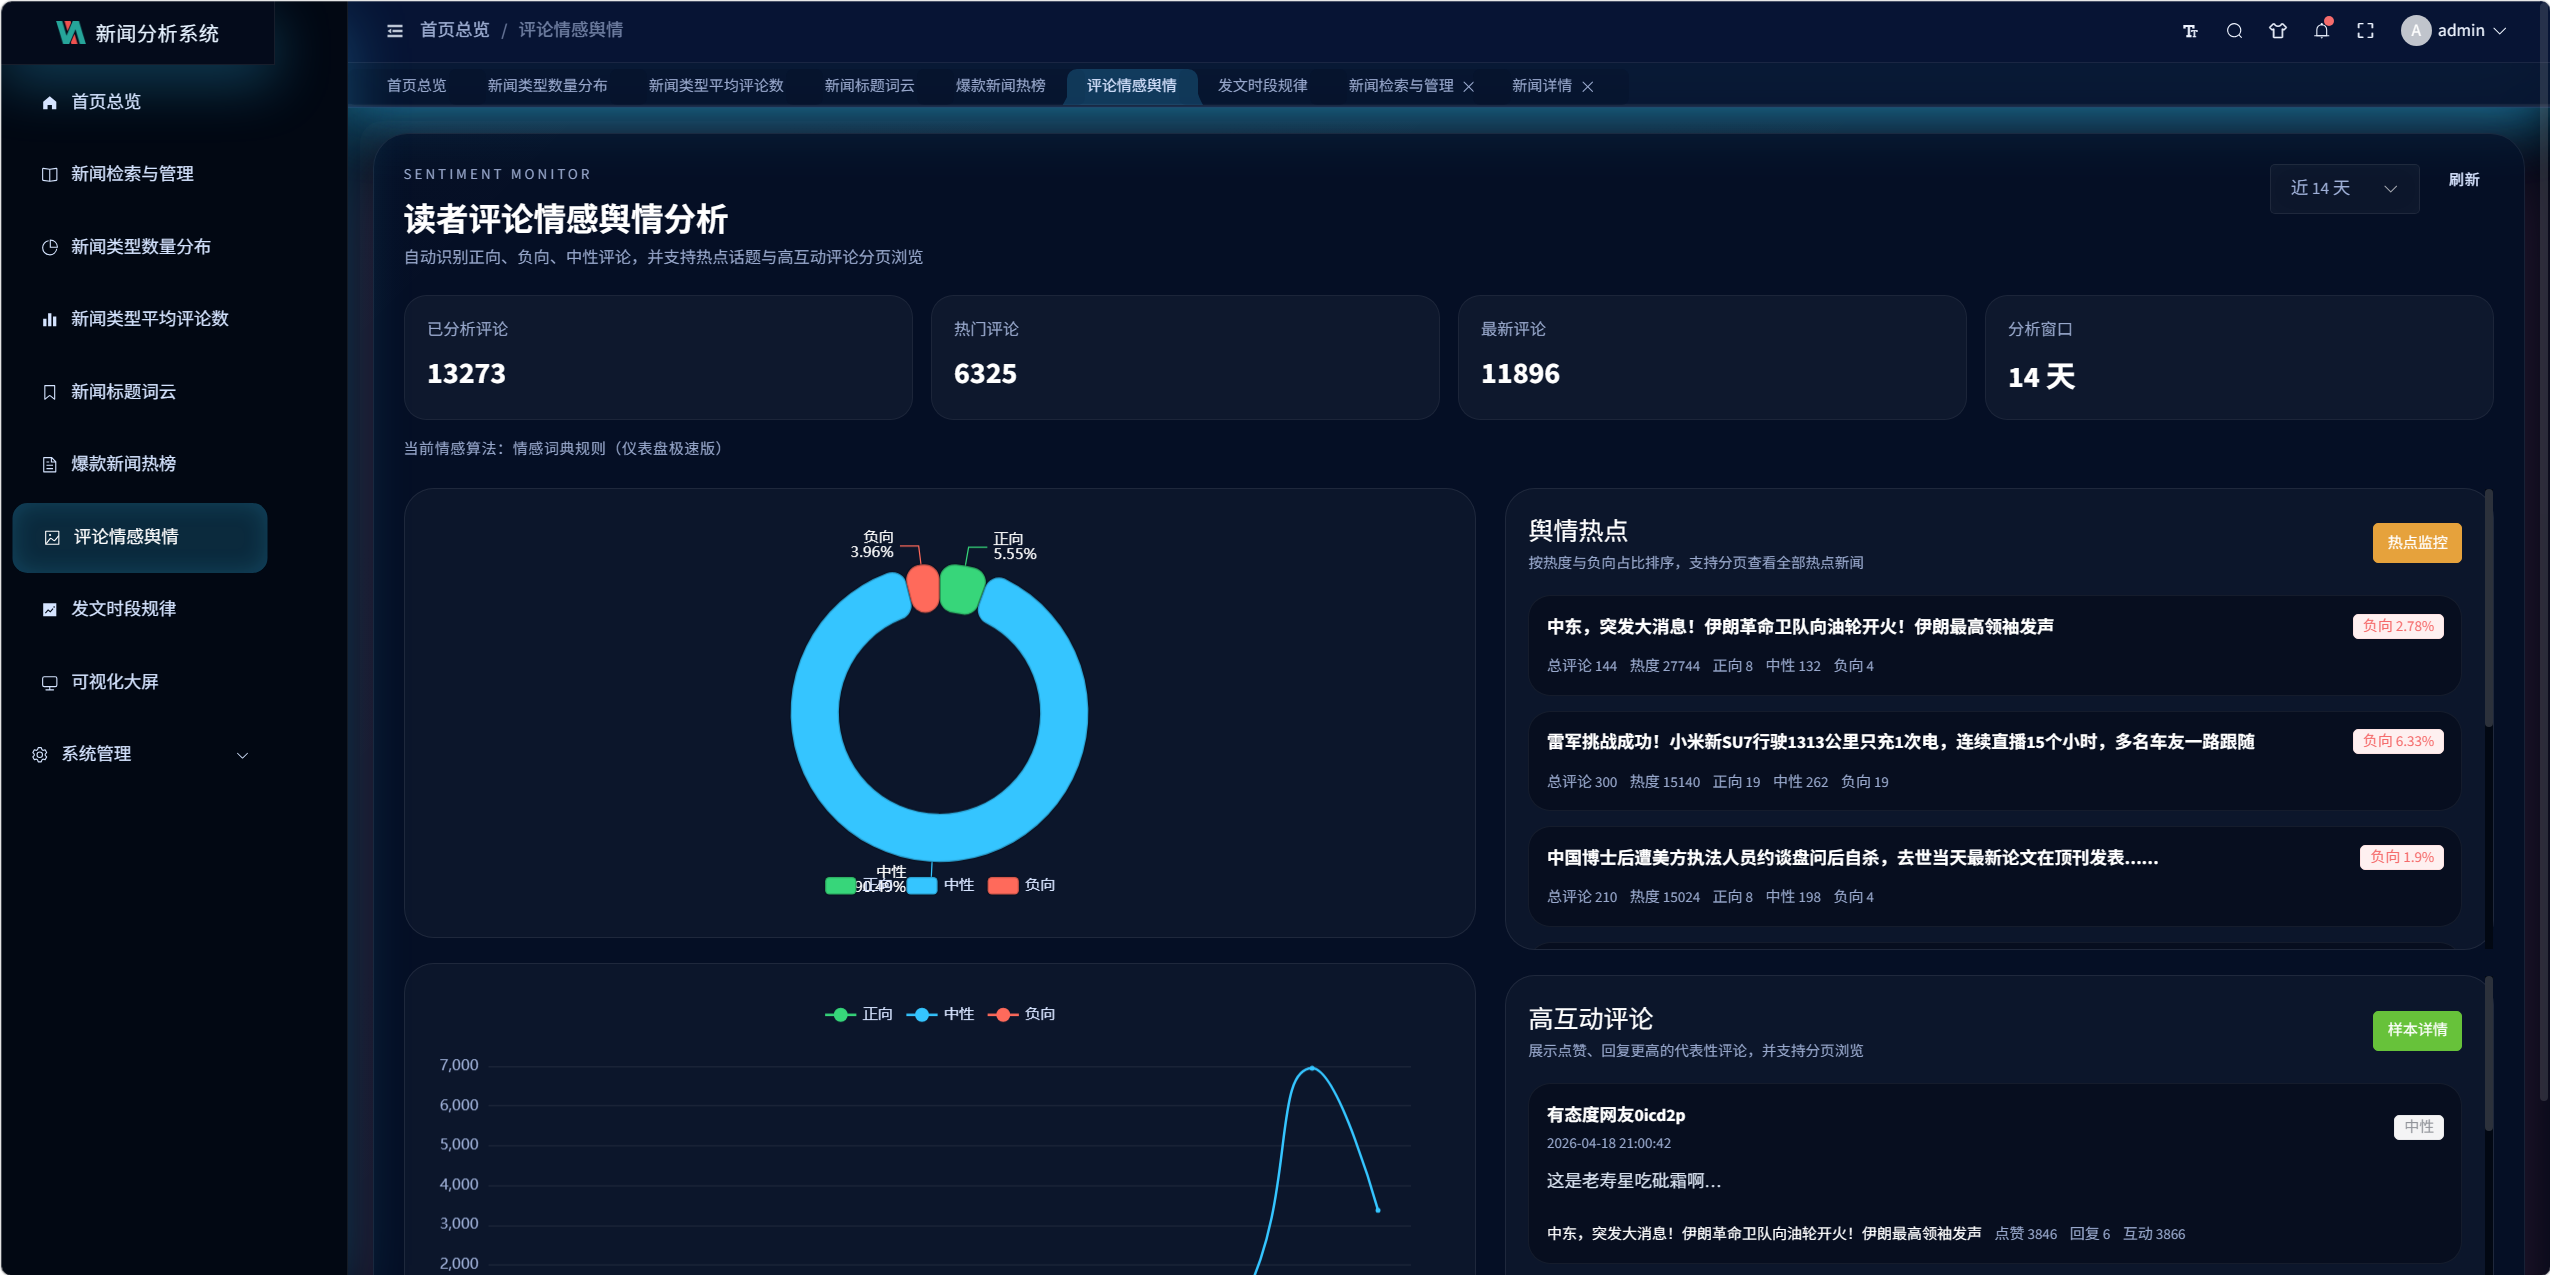Click the search magnifier icon
Image resolution: width=2550 pixels, height=1275 pixels.
pos(2234,31)
